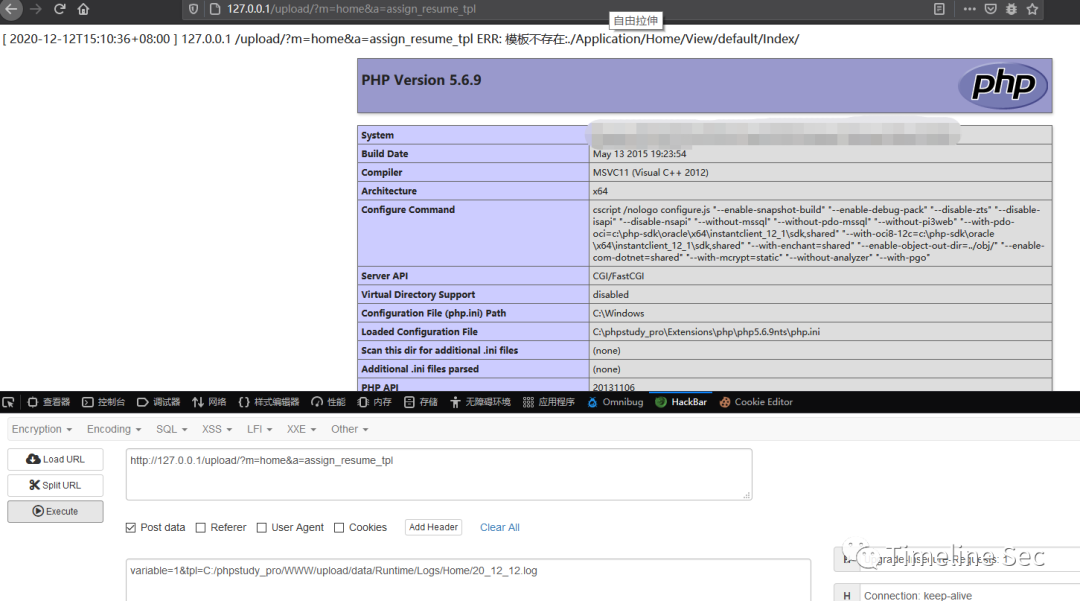This screenshot has height=601, width=1080.
Task: Expand the Encryption dropdown
Action: 41,429
